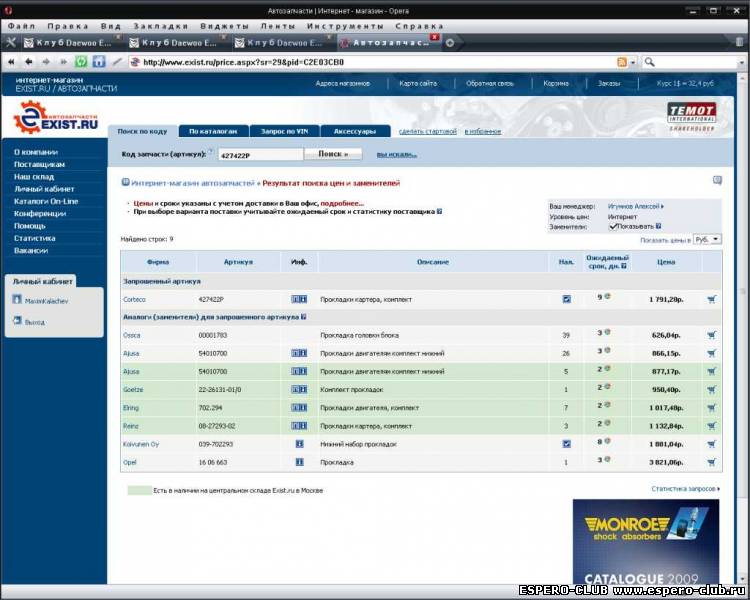Screen dimensions: 750x600
Task: Open 'Заказы' header link
Action: 609,83
